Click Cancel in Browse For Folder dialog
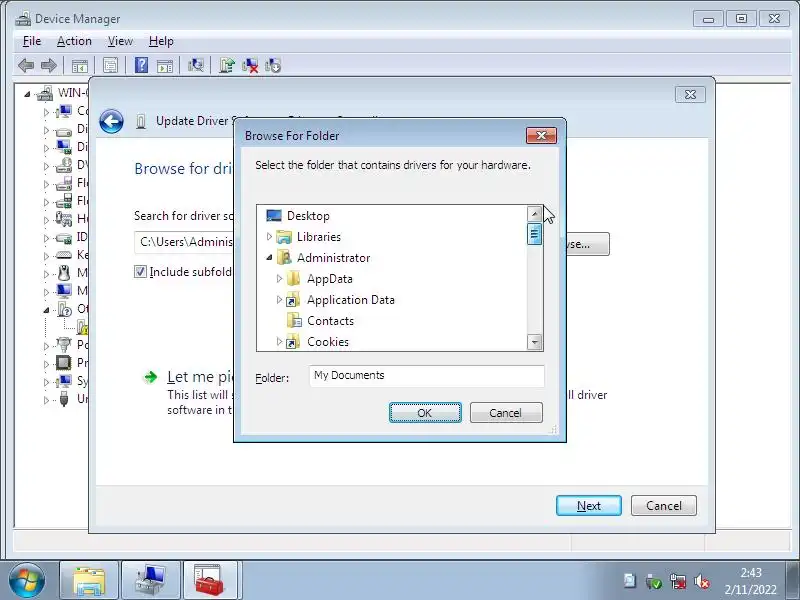This screenshot has height=600, width=800. [506, 413]
